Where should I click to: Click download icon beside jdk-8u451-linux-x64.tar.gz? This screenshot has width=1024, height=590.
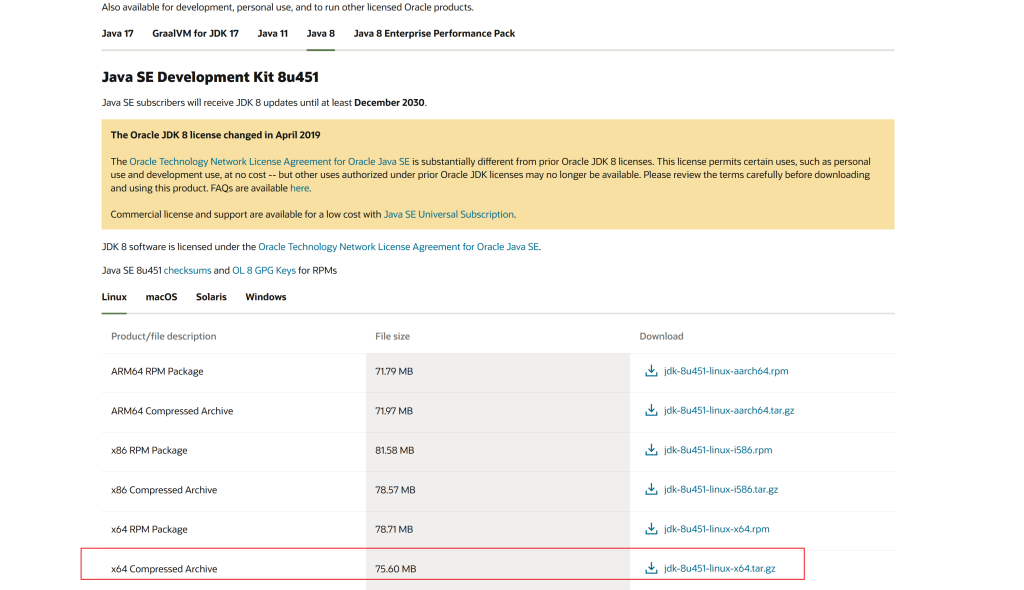pyautogui.click(x=651, y=568)
